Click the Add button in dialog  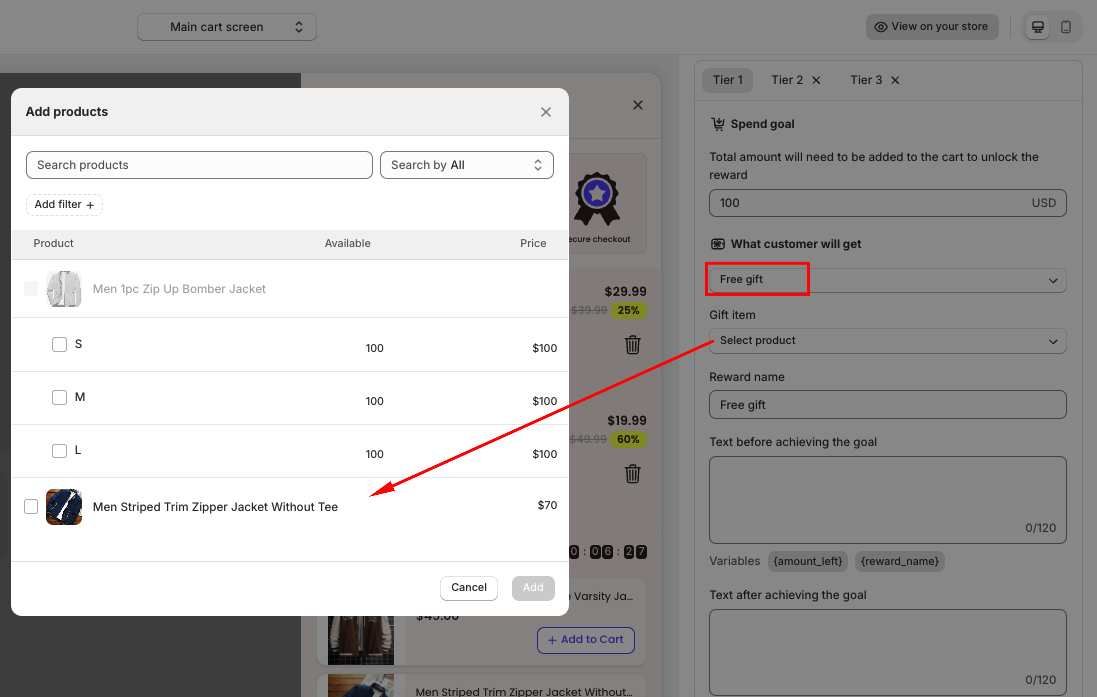533,588
